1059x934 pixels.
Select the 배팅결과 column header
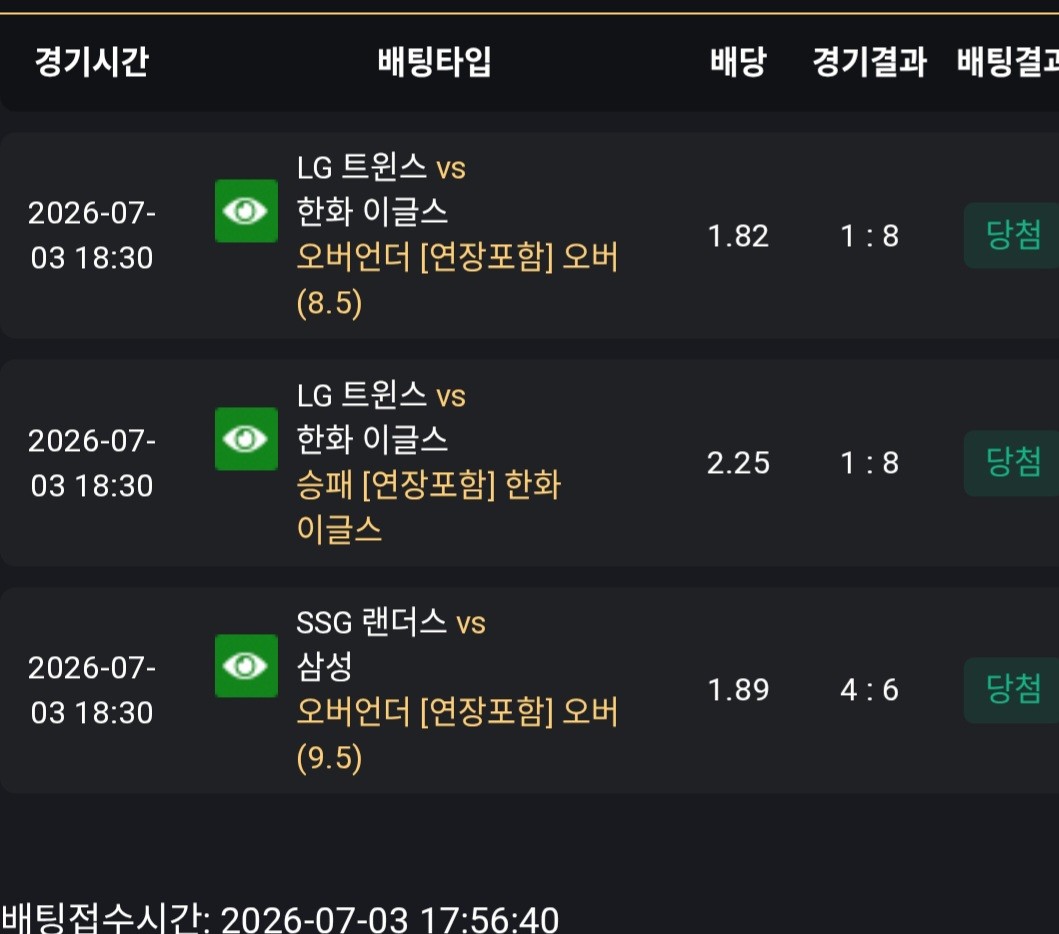(x=1008, y=61)
